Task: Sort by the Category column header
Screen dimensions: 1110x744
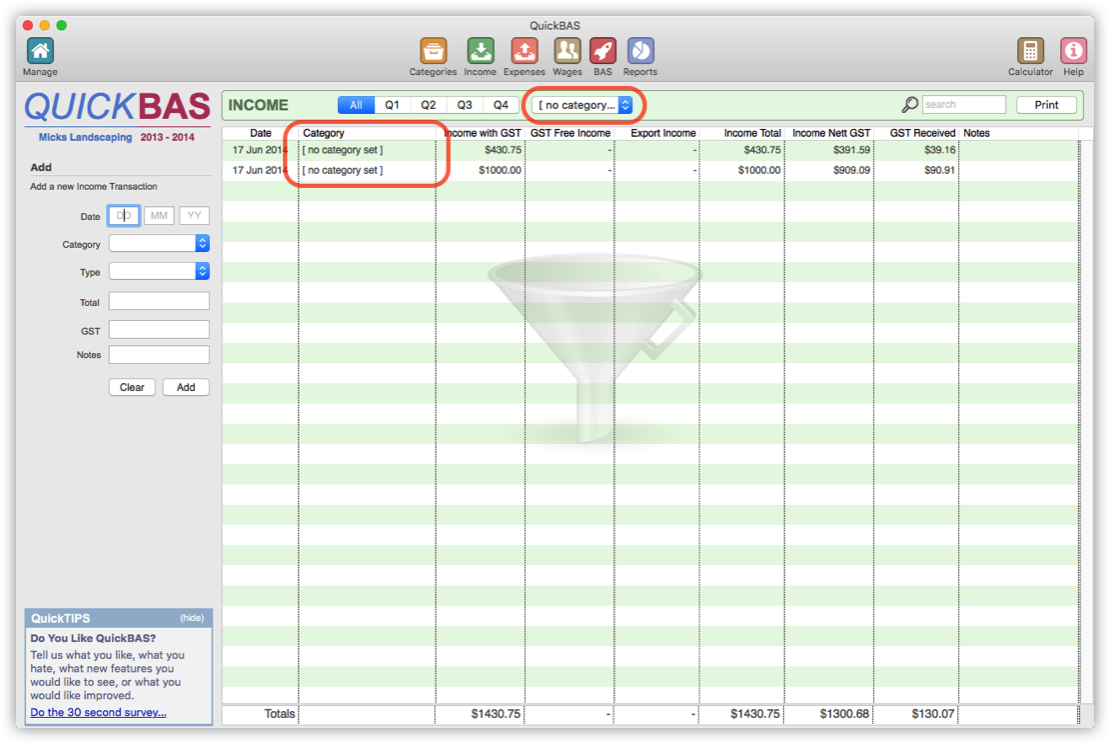Action: pos(367,133)
